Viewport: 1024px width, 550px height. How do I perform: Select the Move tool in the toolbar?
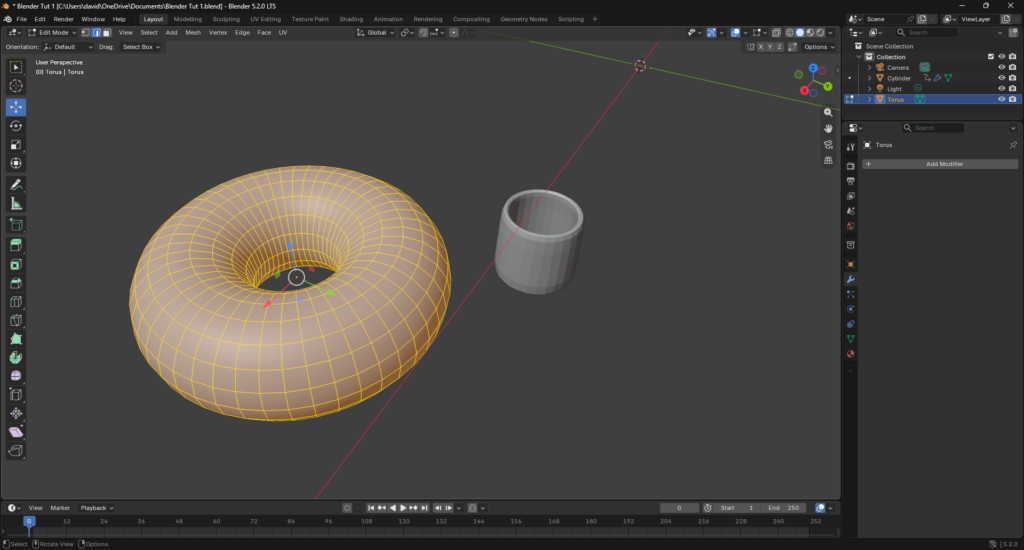tap(16, 106)
